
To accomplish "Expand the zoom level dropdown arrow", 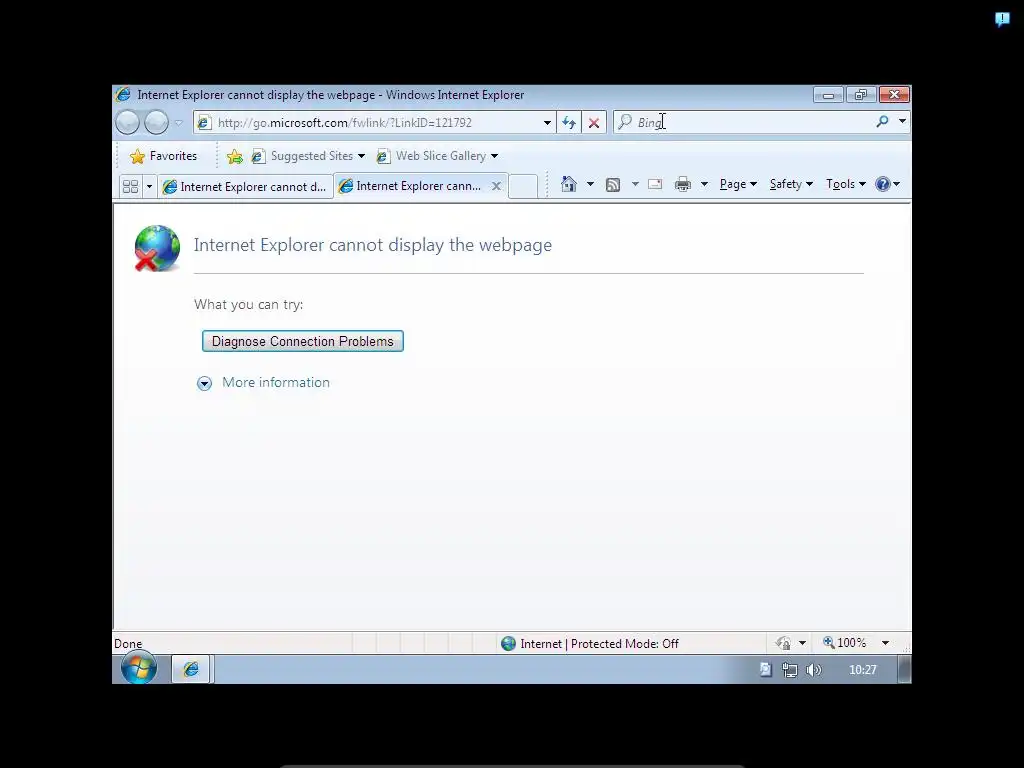I will tap(886, 643).
